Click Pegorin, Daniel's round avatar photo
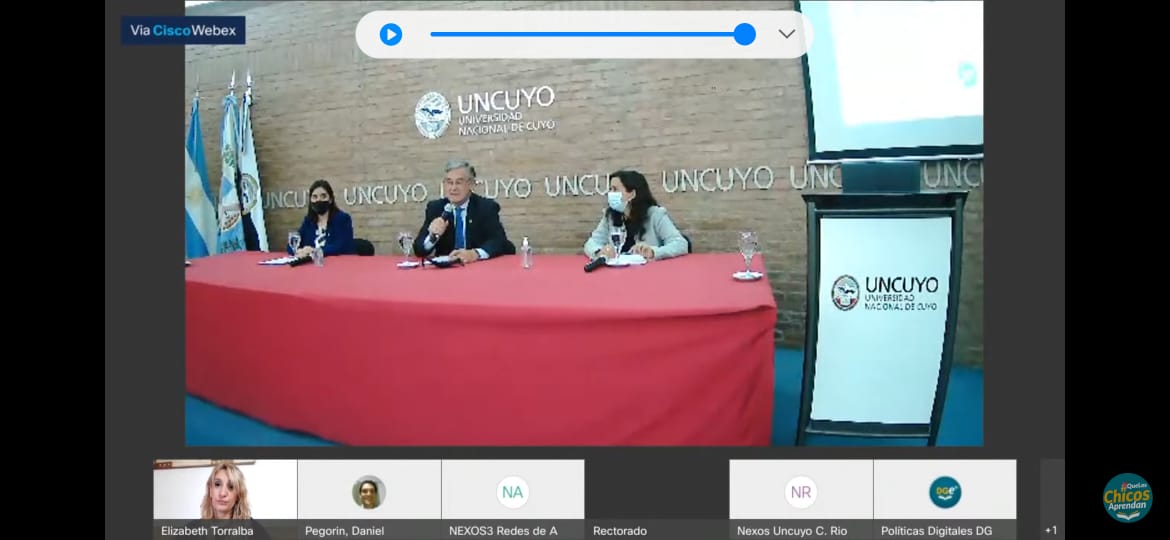This screenshot has height=540, width=1170. (369, 492)
